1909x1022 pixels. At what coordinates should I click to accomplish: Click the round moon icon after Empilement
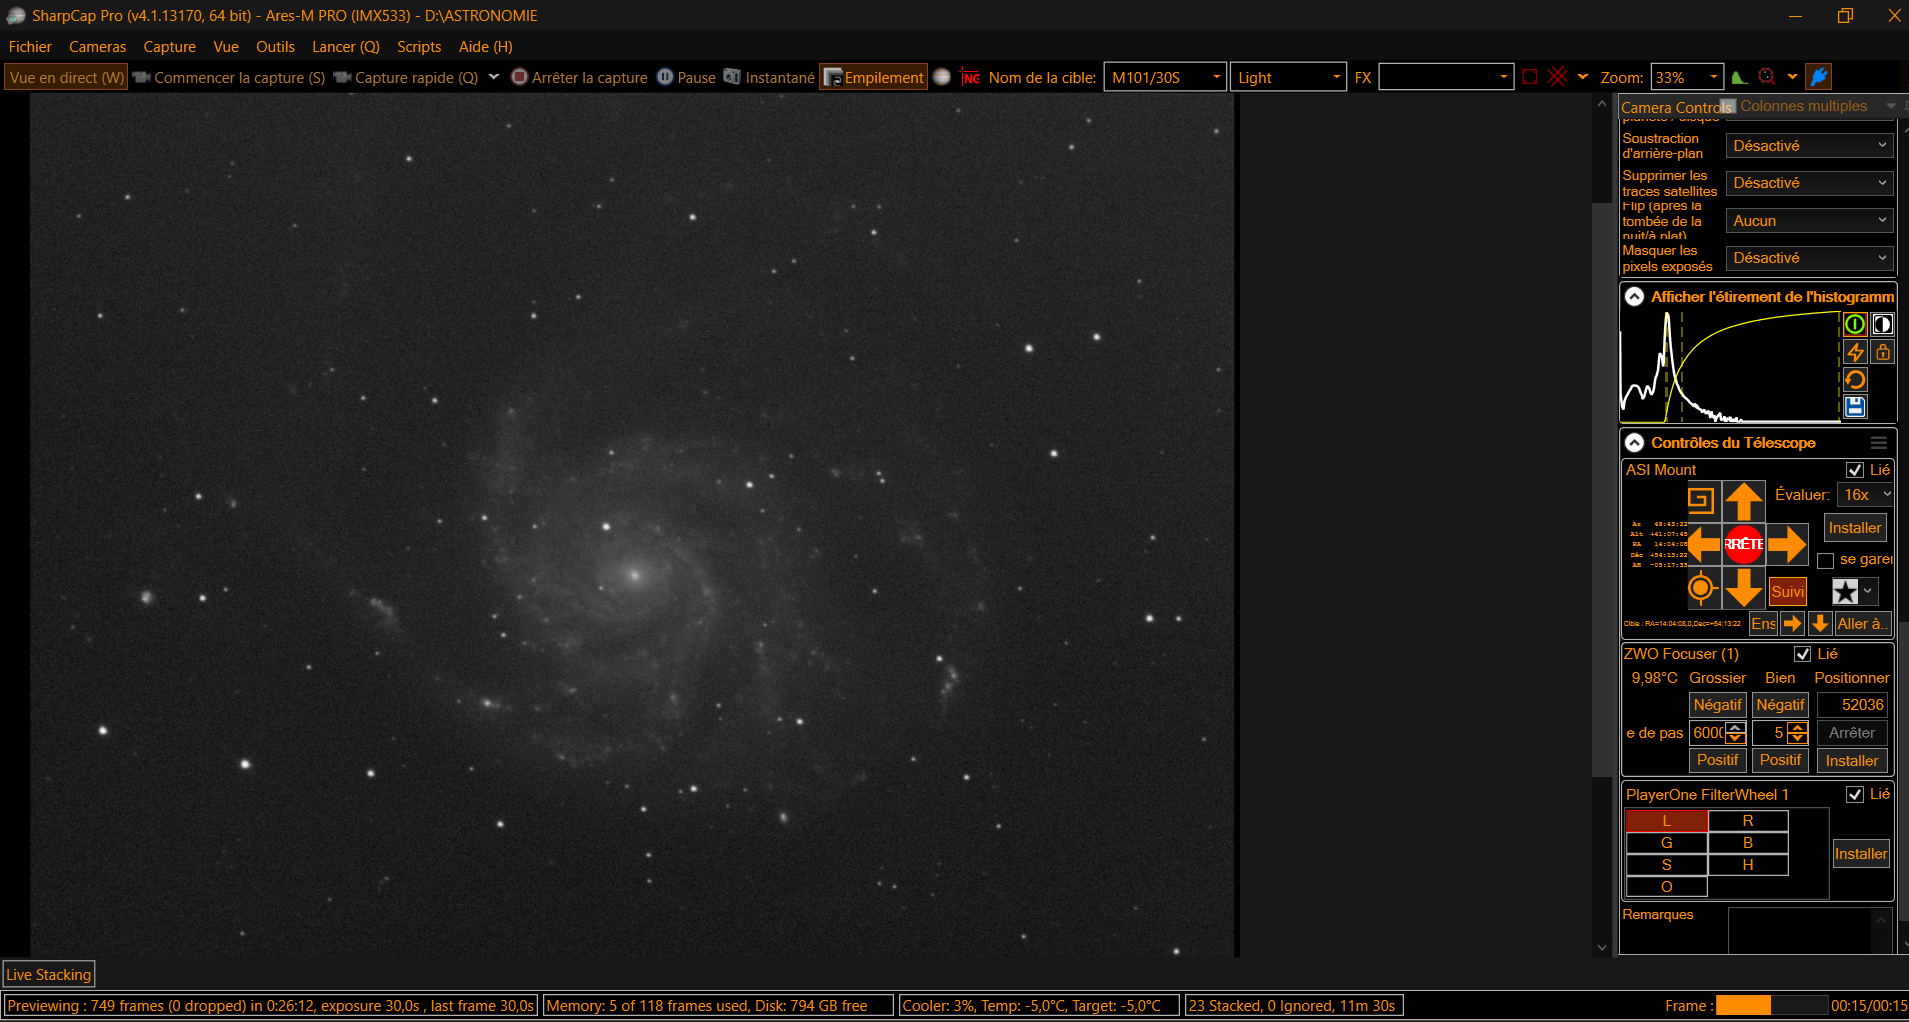(942, 77)
